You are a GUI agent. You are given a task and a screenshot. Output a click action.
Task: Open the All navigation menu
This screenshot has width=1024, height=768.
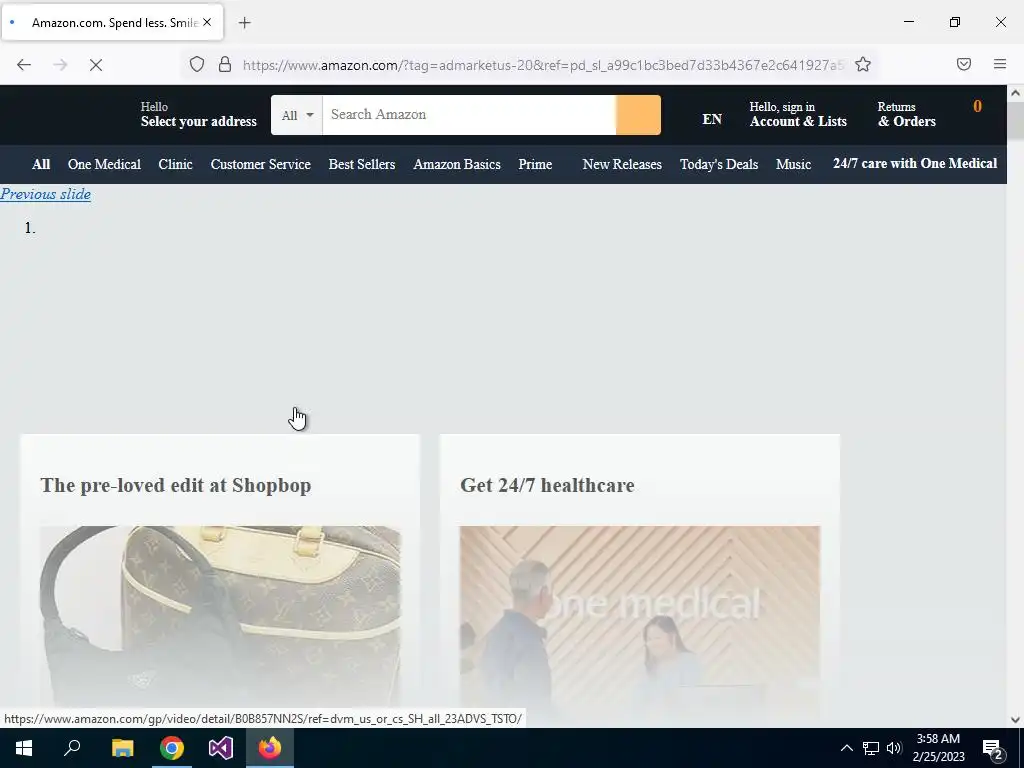[x=41, y=164]
